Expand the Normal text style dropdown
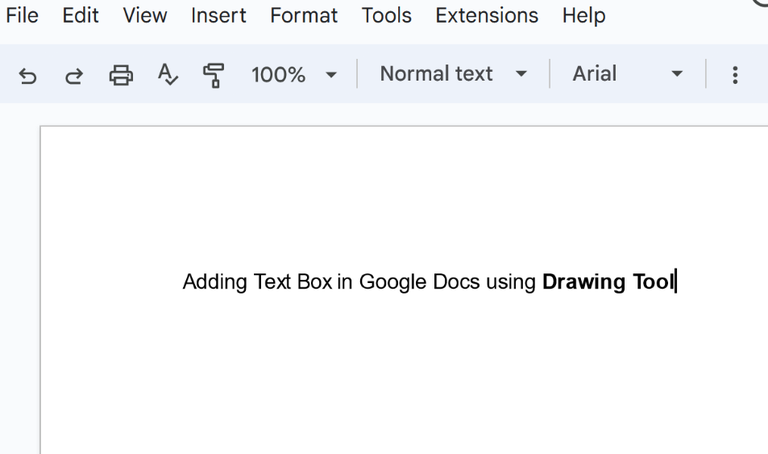The width and height of the screenshot is (768, 454). pyautogui.click(x=452, y=74)
